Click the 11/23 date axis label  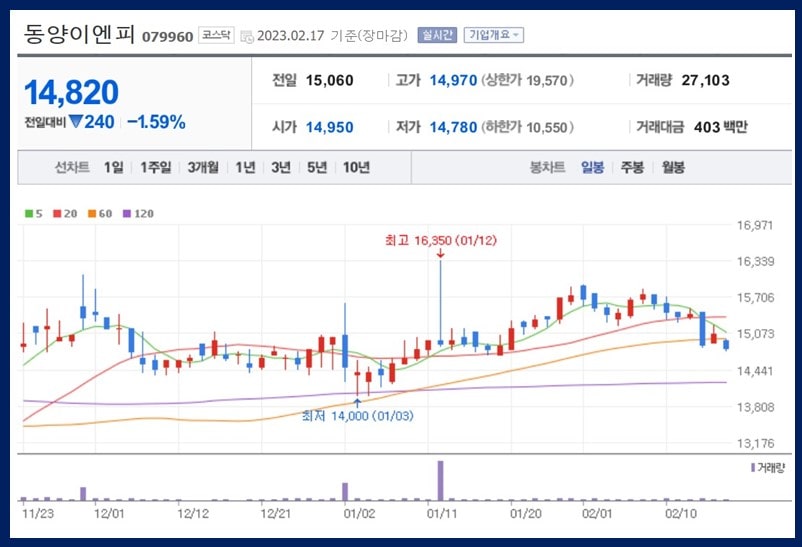coord(38,513)
